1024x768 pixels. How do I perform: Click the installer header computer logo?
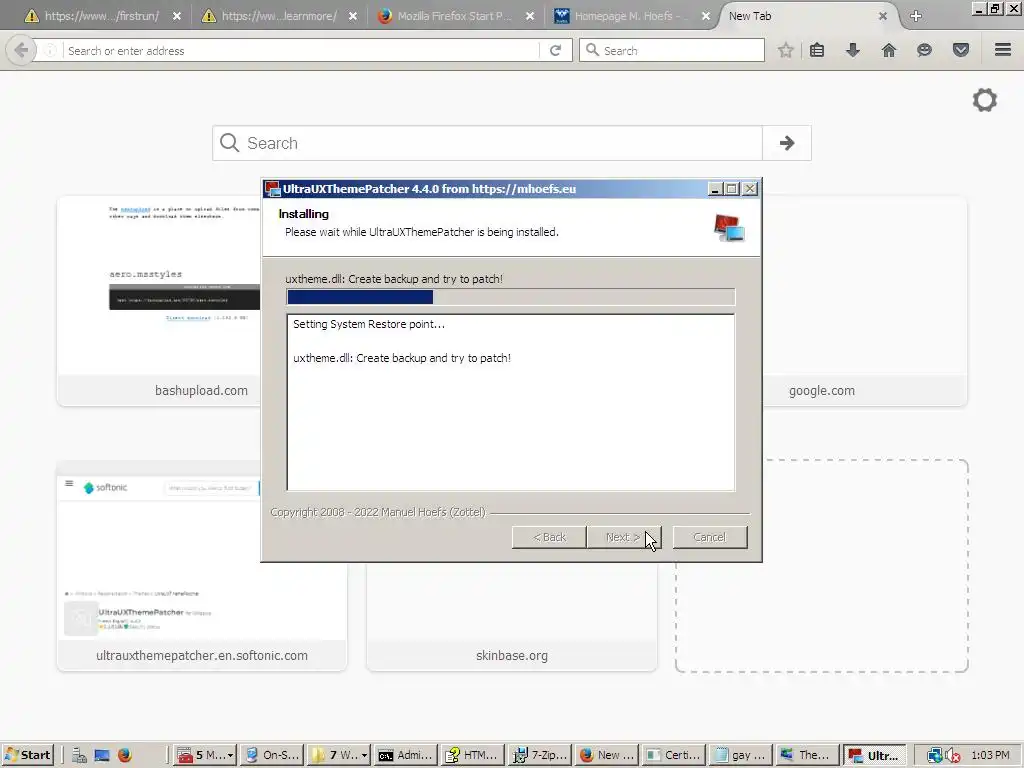coord(729,228)
